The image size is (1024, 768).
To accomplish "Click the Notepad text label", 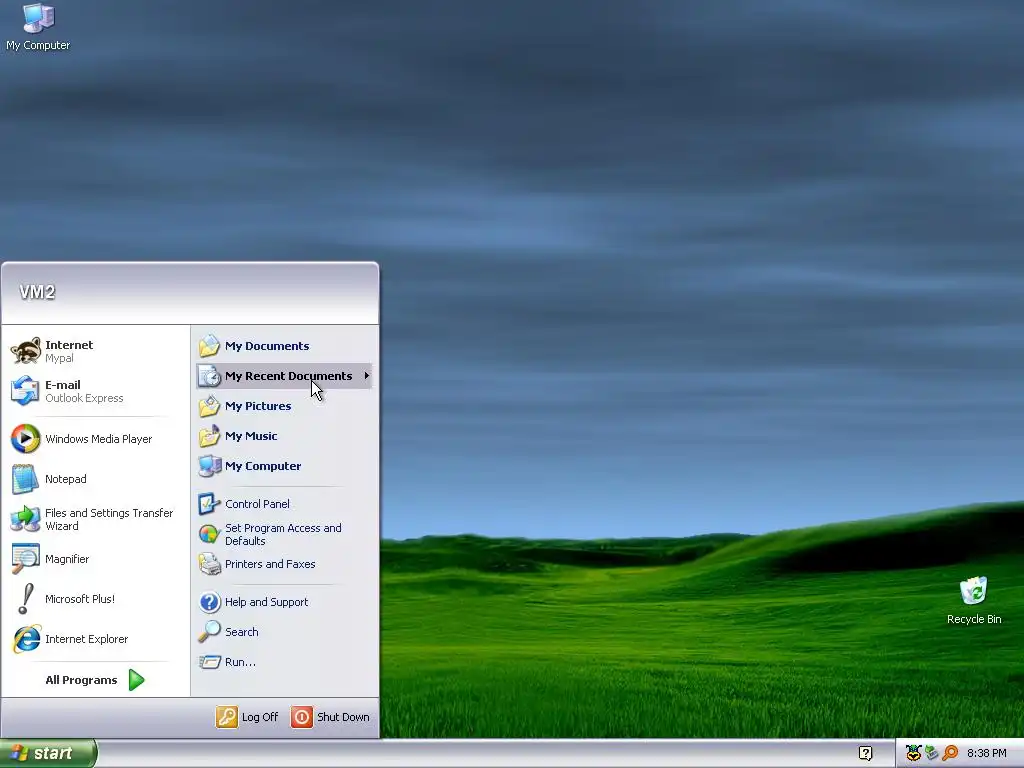I will (65, 479).
